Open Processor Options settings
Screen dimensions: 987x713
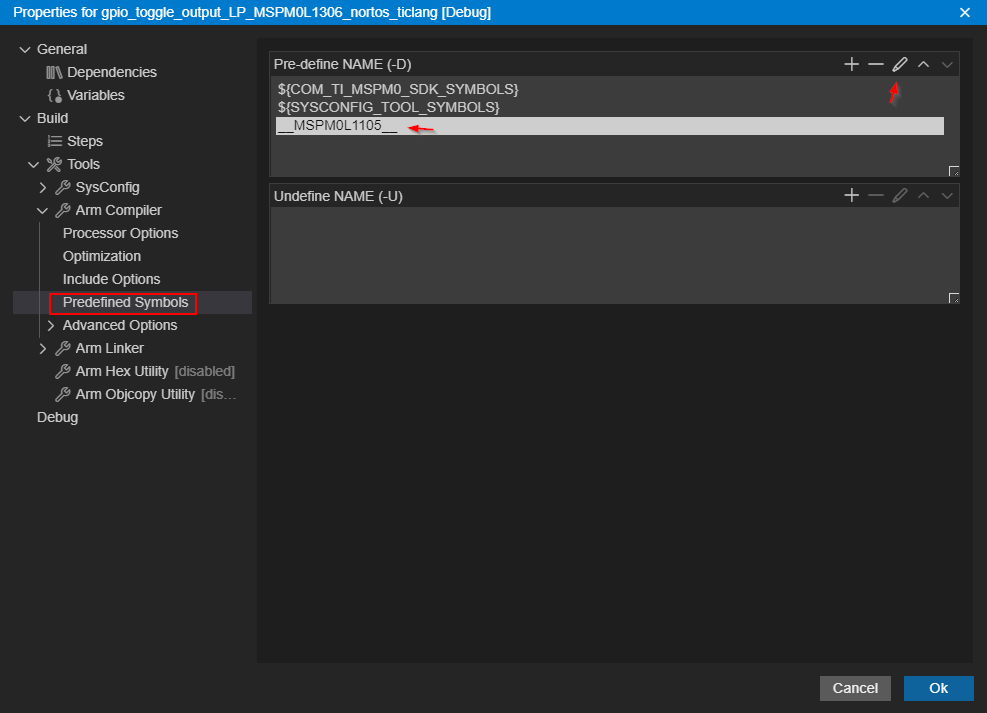tap(120, 233)
